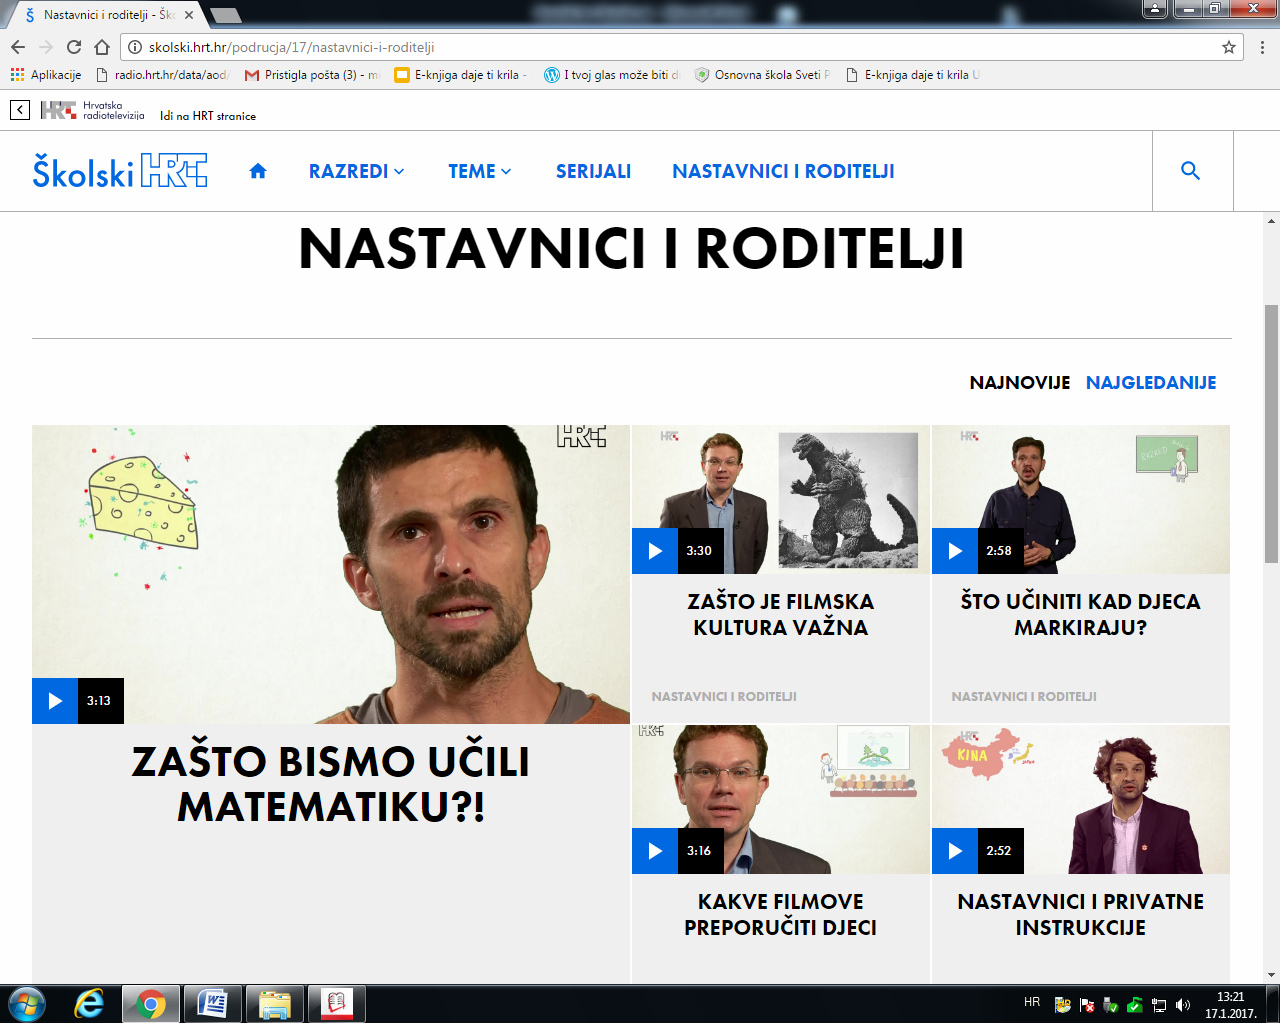Viewport: 1280px width, 1023px height.
Task: Expand the RAZREDI dropdown menu
Action: pyautogui.click(x=356, y=171)
